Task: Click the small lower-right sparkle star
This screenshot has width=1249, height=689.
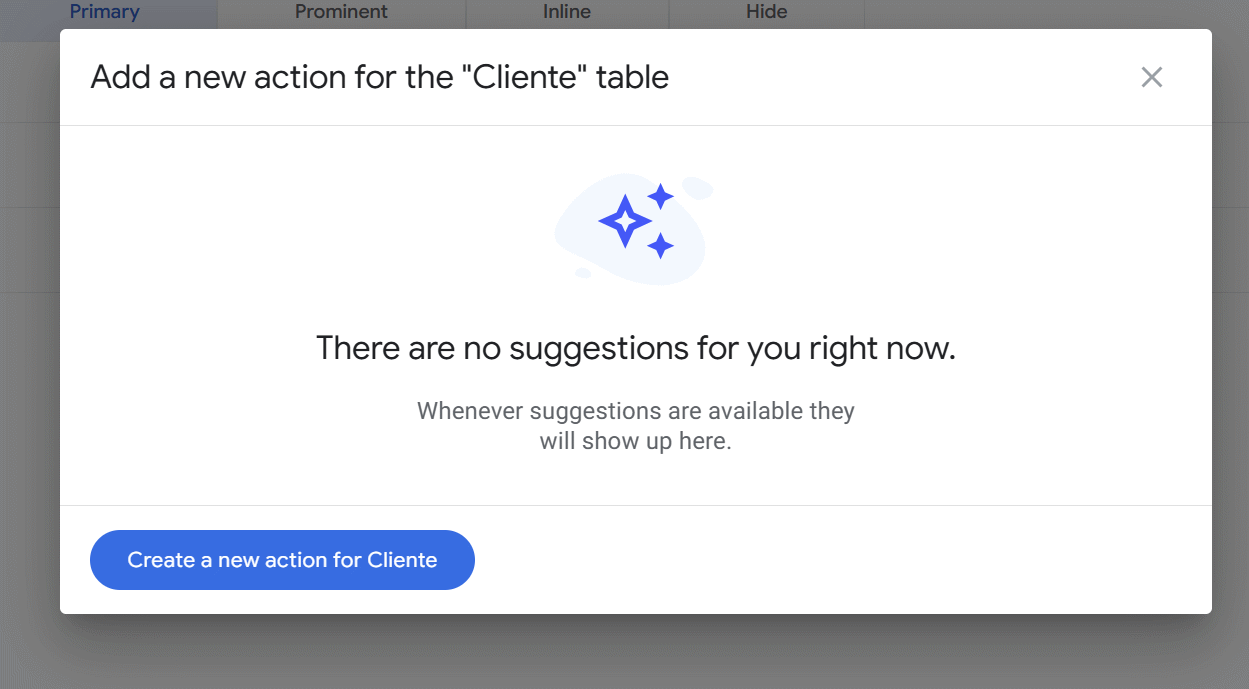Action: pos(660,245)
